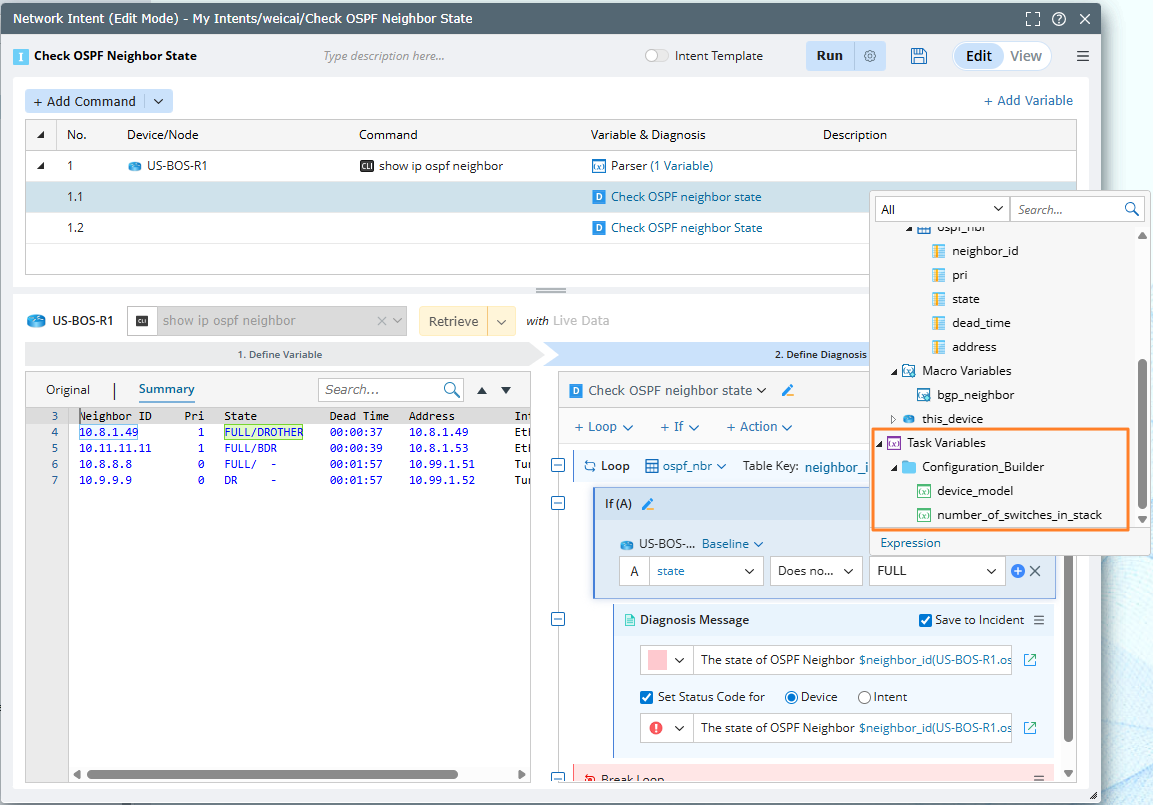This screenshot has height=805, width=1153.
Task: Click the save disk icon
Action: pos(919,56)
